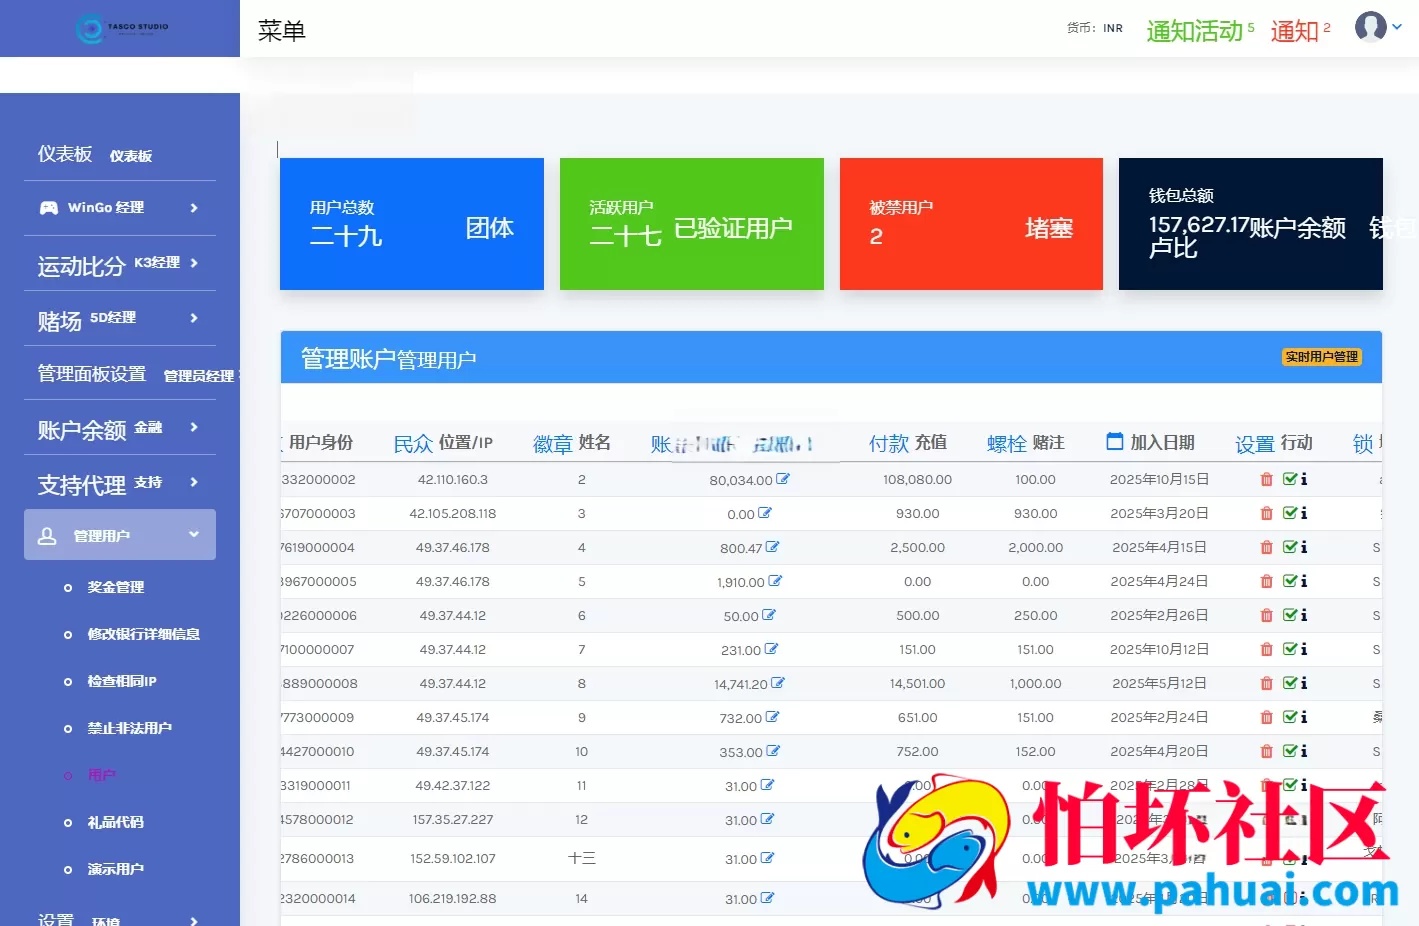Click the person icon beside 管理用户
1419x926 pixels.
(47, 536)
